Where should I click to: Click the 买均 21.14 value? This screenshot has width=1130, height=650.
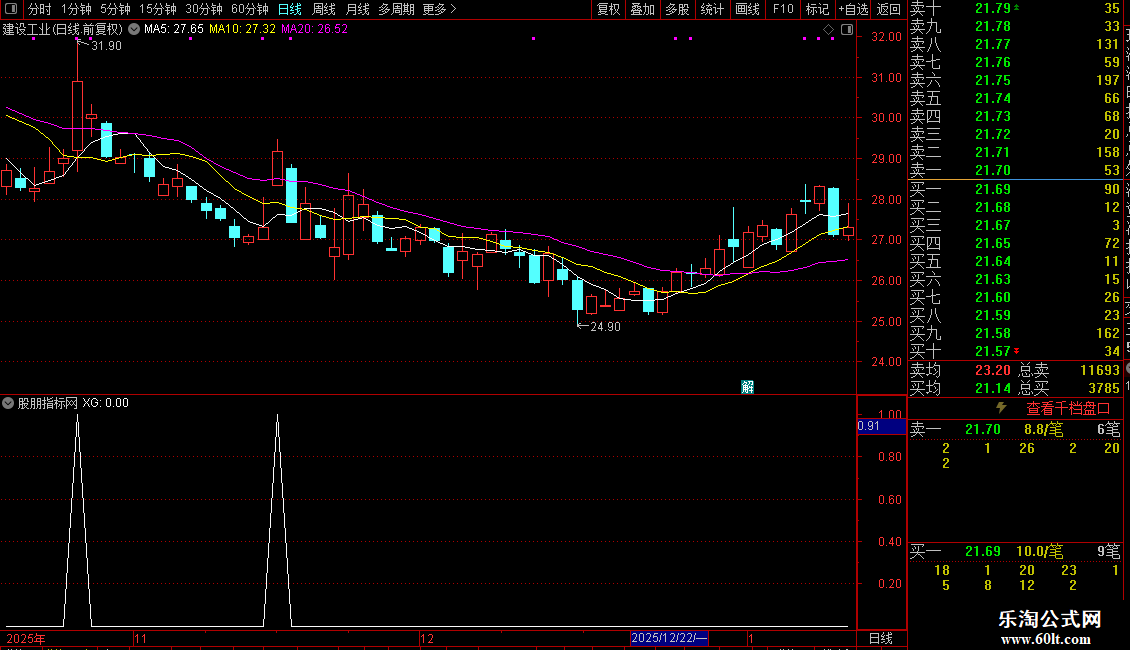[x=992, y=388]
